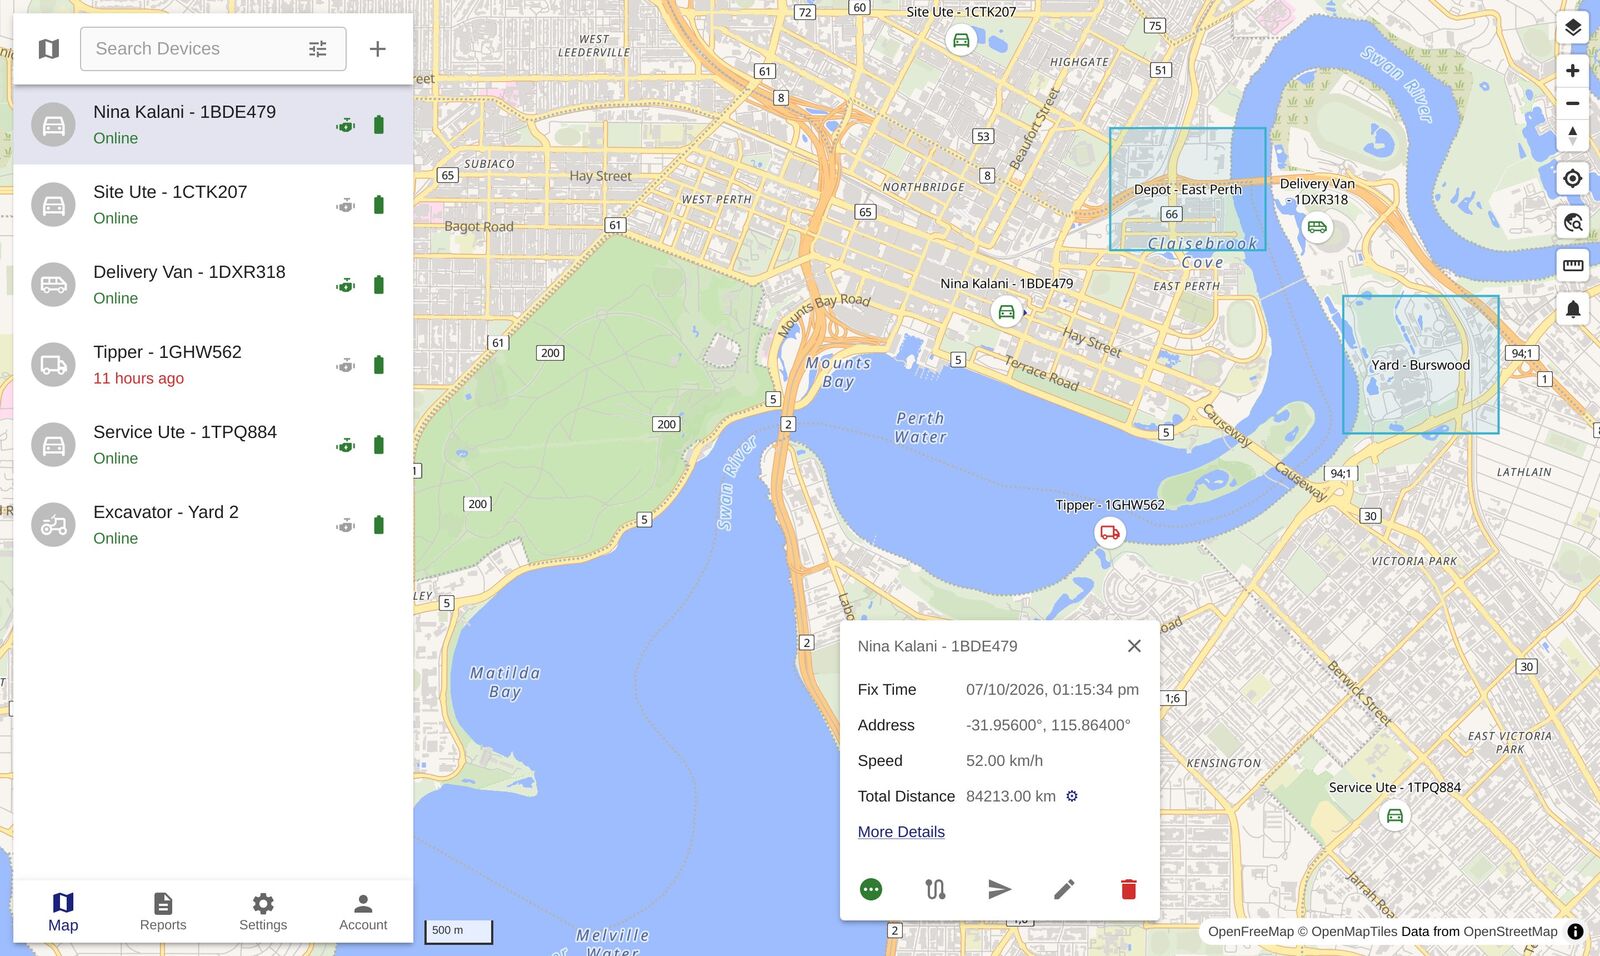The height and width of the screenshot is (956, 1600).
Task: Open the Account tab
Action: coord(363,912)
